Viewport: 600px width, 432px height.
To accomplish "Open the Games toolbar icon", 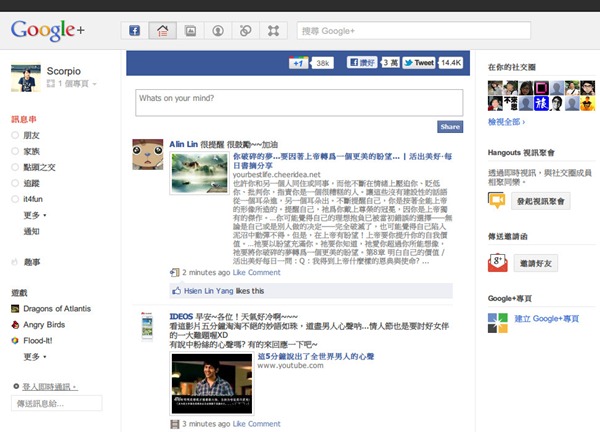I will (273, 31).
